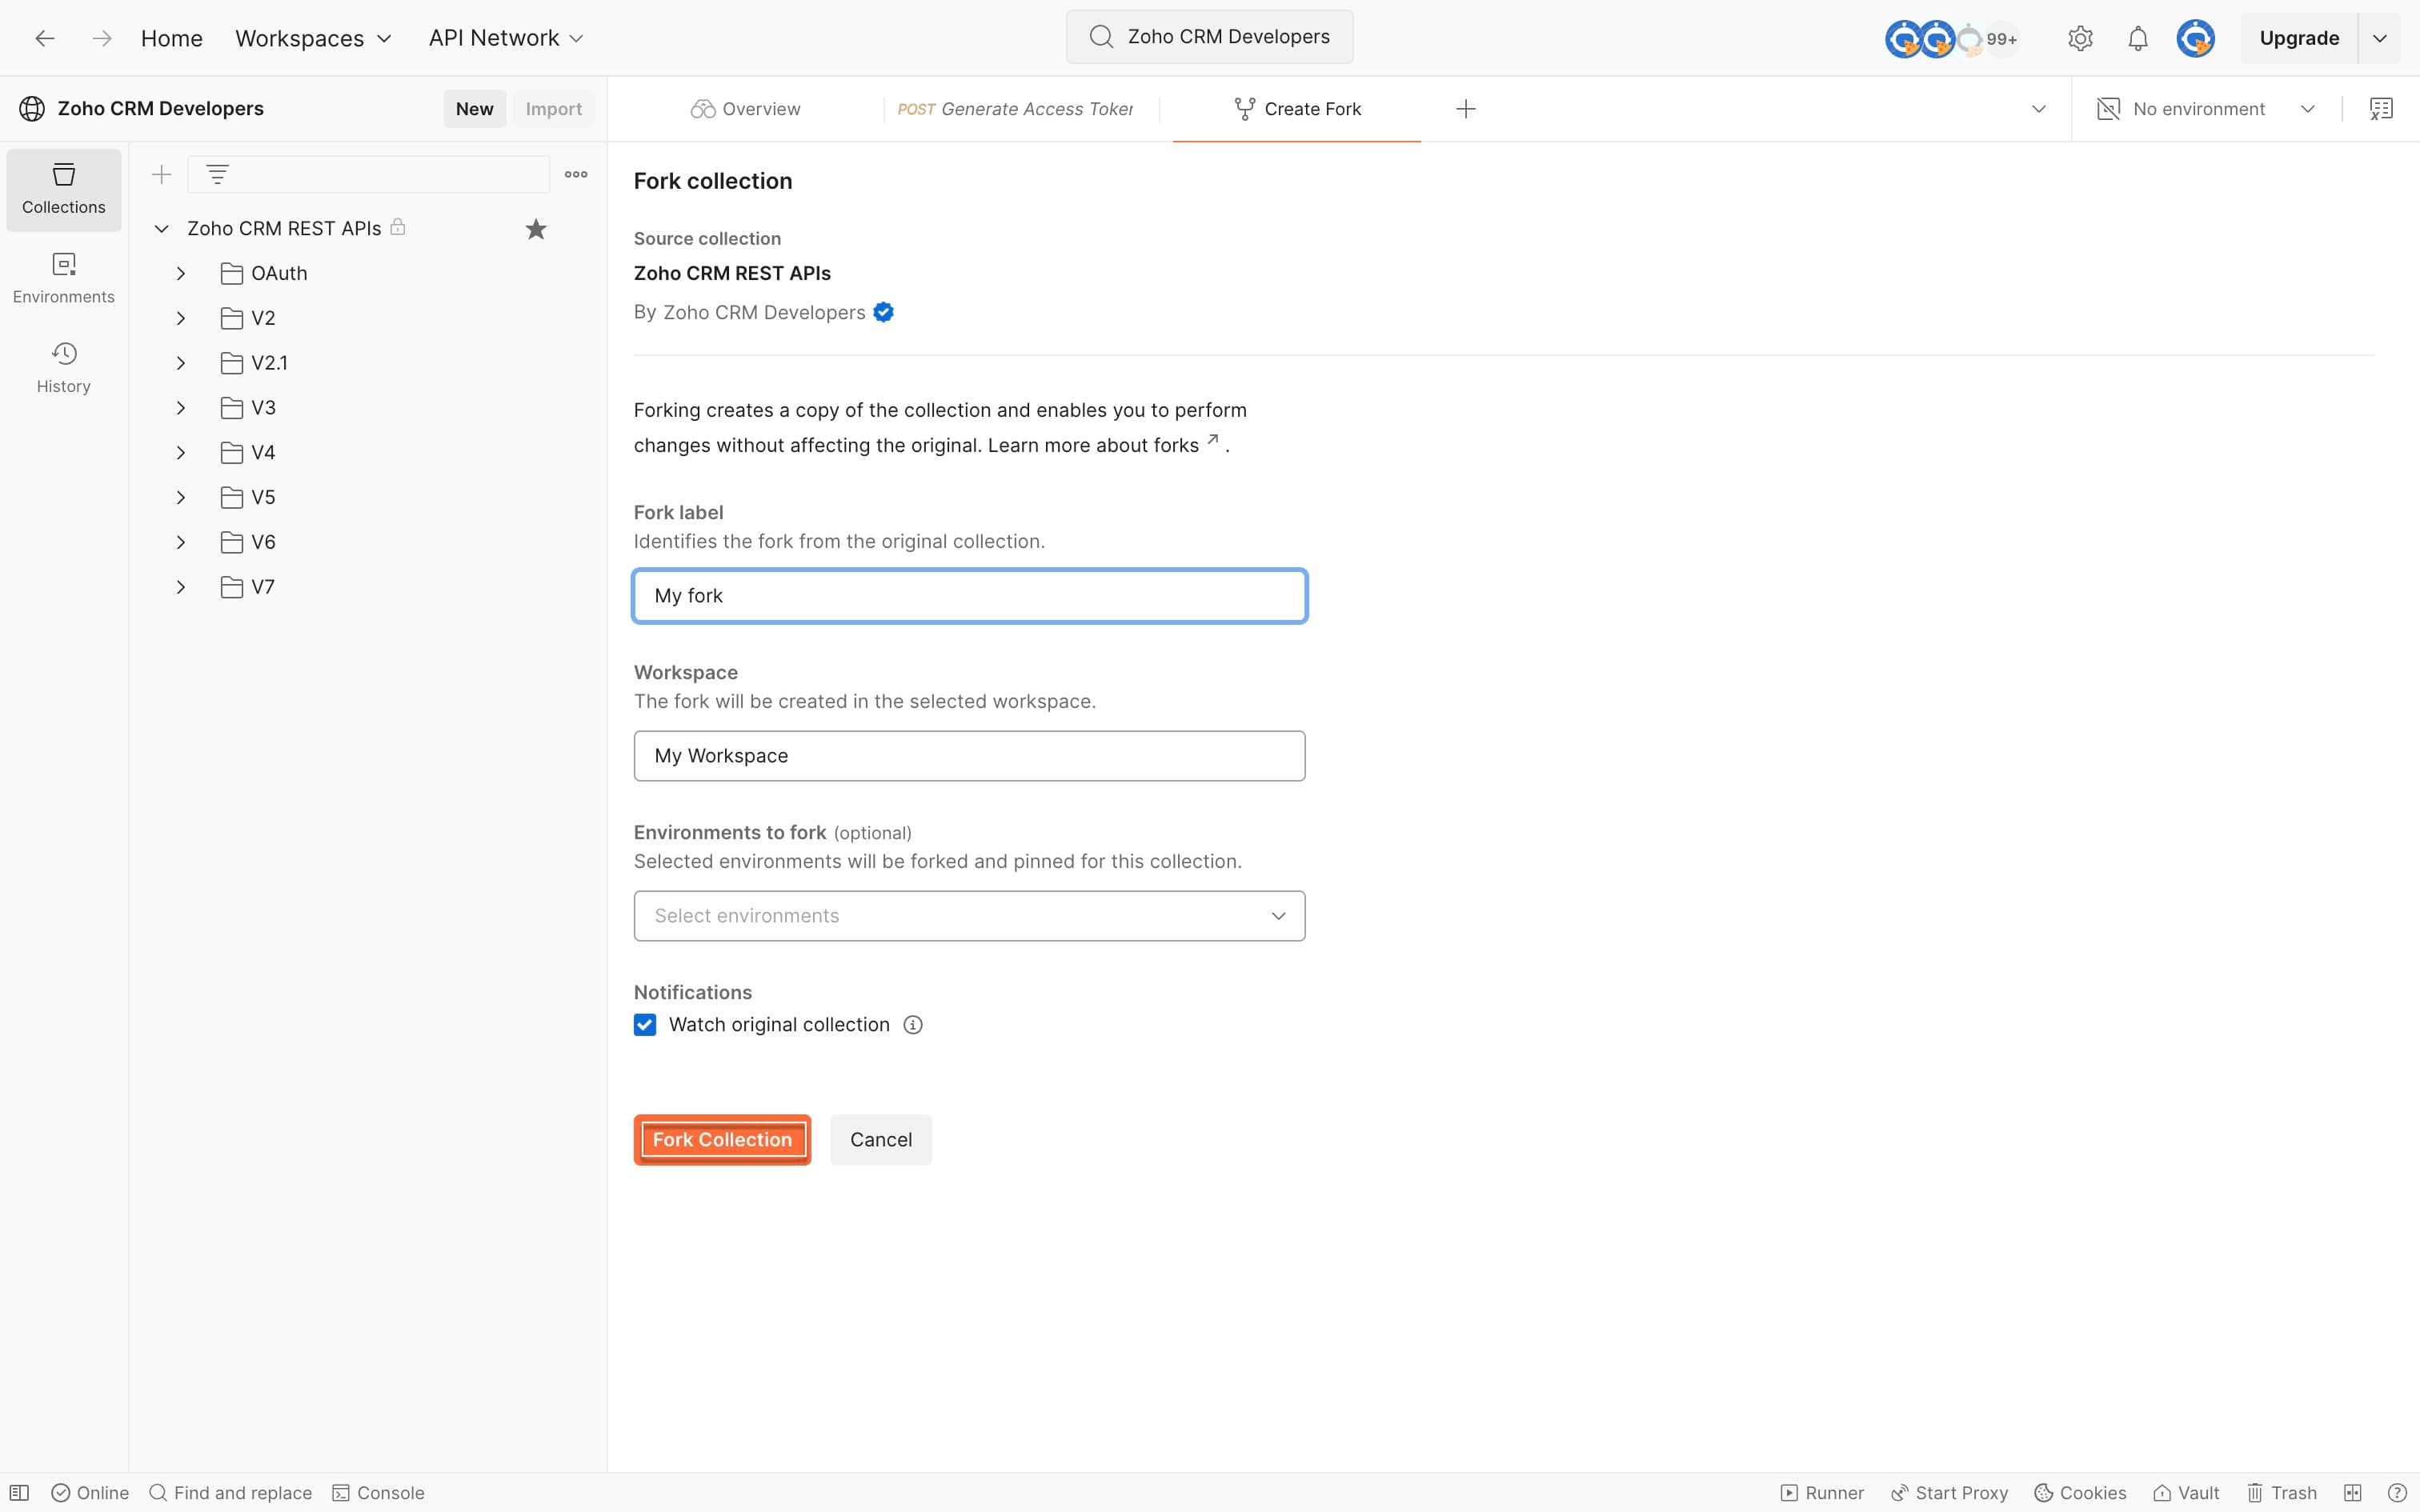The width and height of the screenshot is (2420, 1512).
Task: Open the No environment selector dropdown
Action: (2206, 109)
